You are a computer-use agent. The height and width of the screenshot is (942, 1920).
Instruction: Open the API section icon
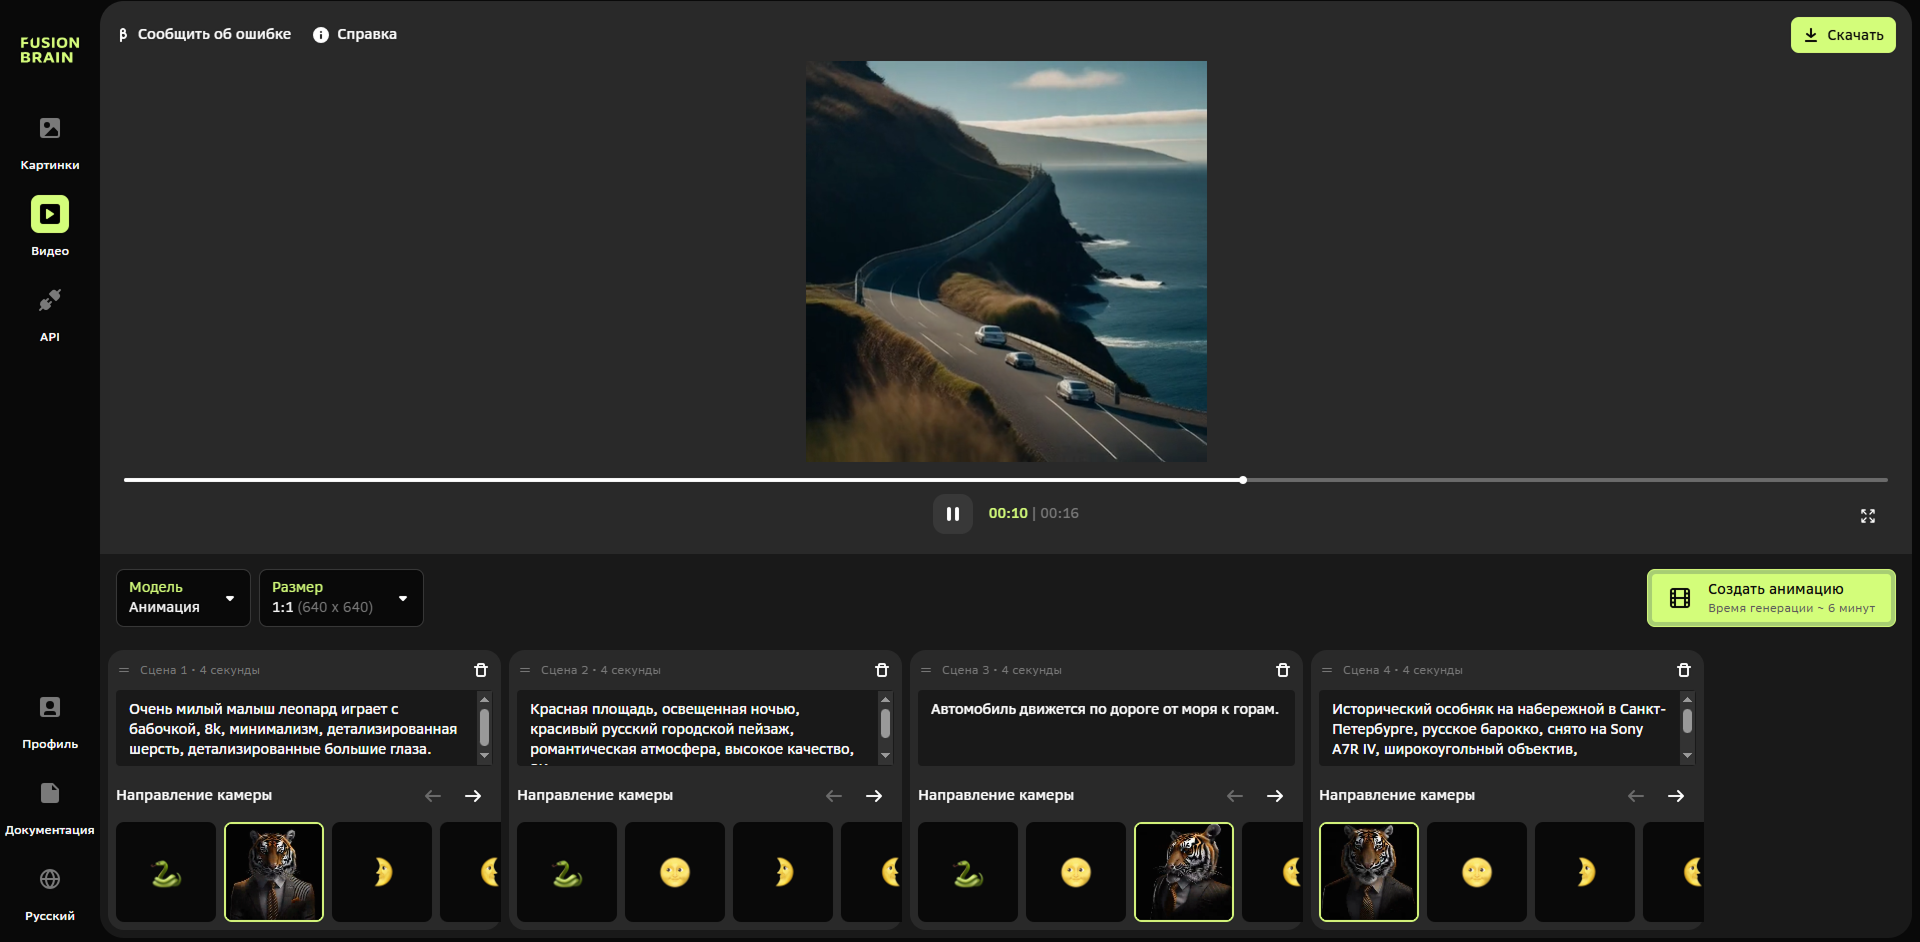pos(50,301)
